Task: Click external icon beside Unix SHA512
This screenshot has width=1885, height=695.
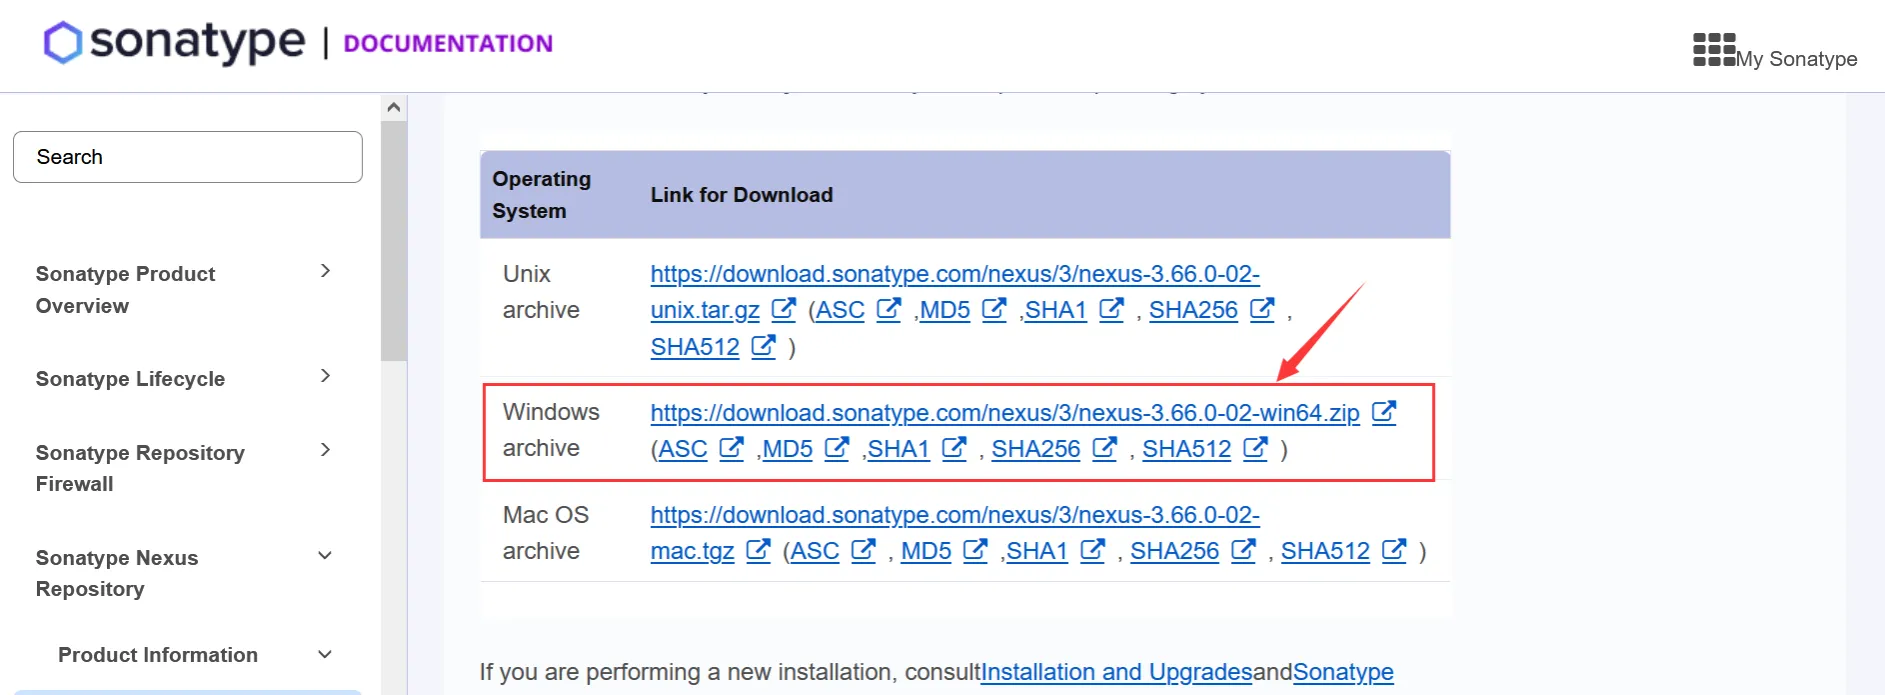Action: pyautogui.click(x=764, y=347)
